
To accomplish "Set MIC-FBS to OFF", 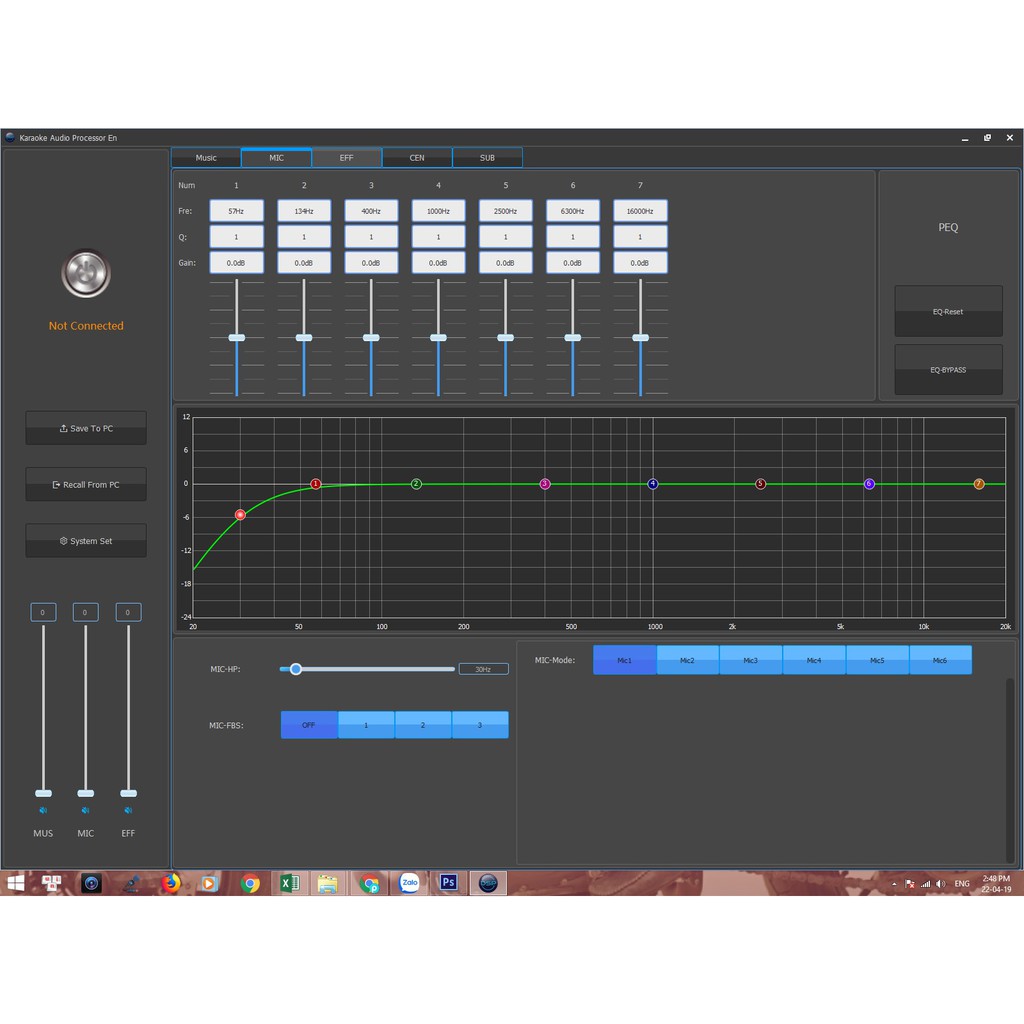I will pos(309,725).
